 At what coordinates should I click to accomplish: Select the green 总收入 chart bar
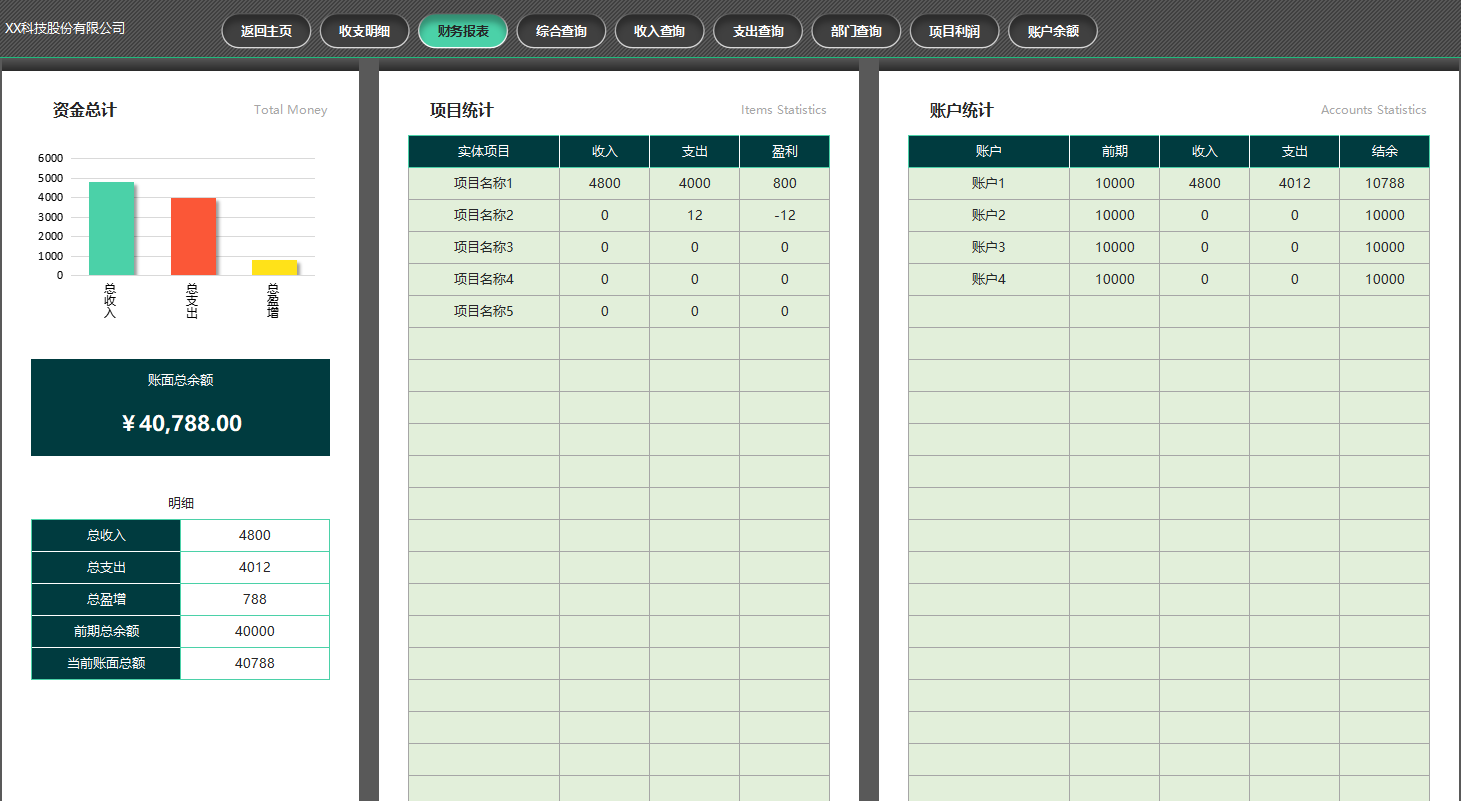[111, 228]
